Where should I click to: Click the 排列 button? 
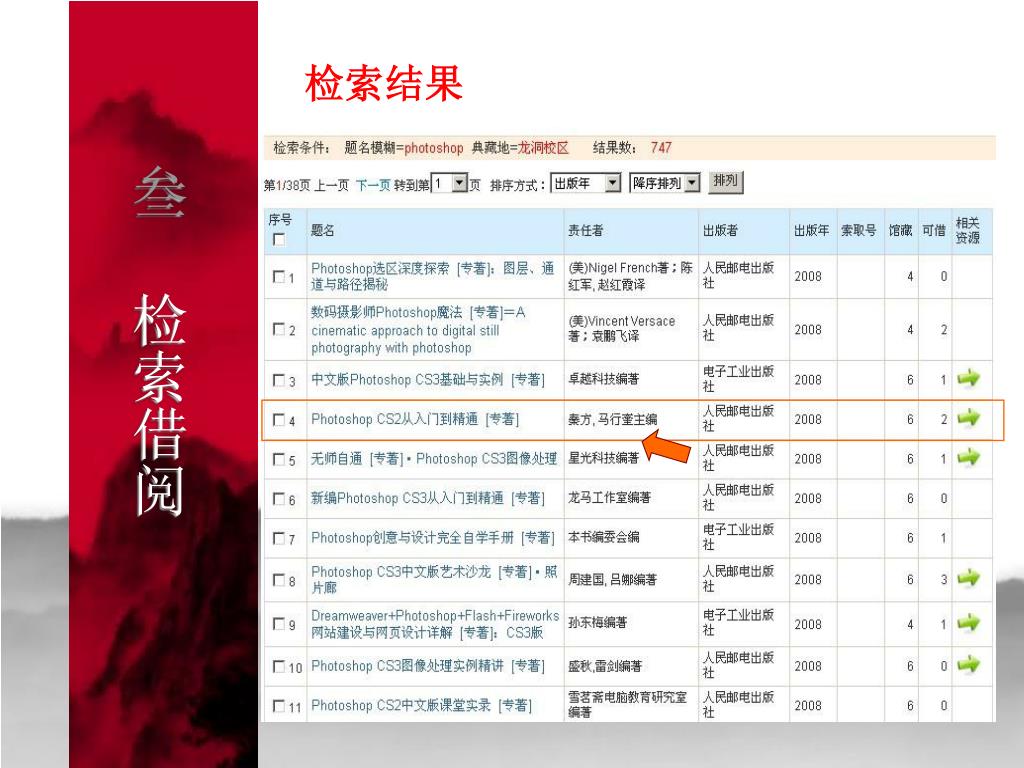726,182
